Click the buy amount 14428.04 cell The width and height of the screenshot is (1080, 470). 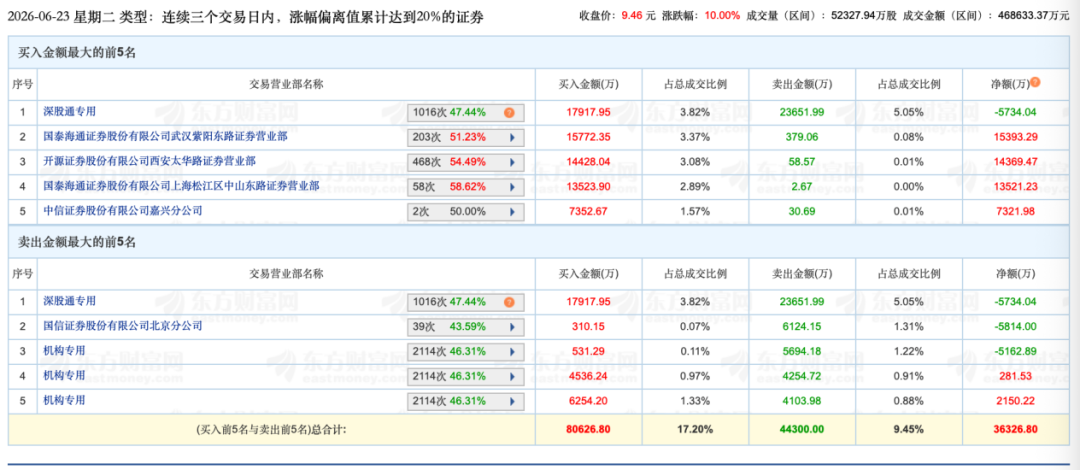tap(588, 162)
